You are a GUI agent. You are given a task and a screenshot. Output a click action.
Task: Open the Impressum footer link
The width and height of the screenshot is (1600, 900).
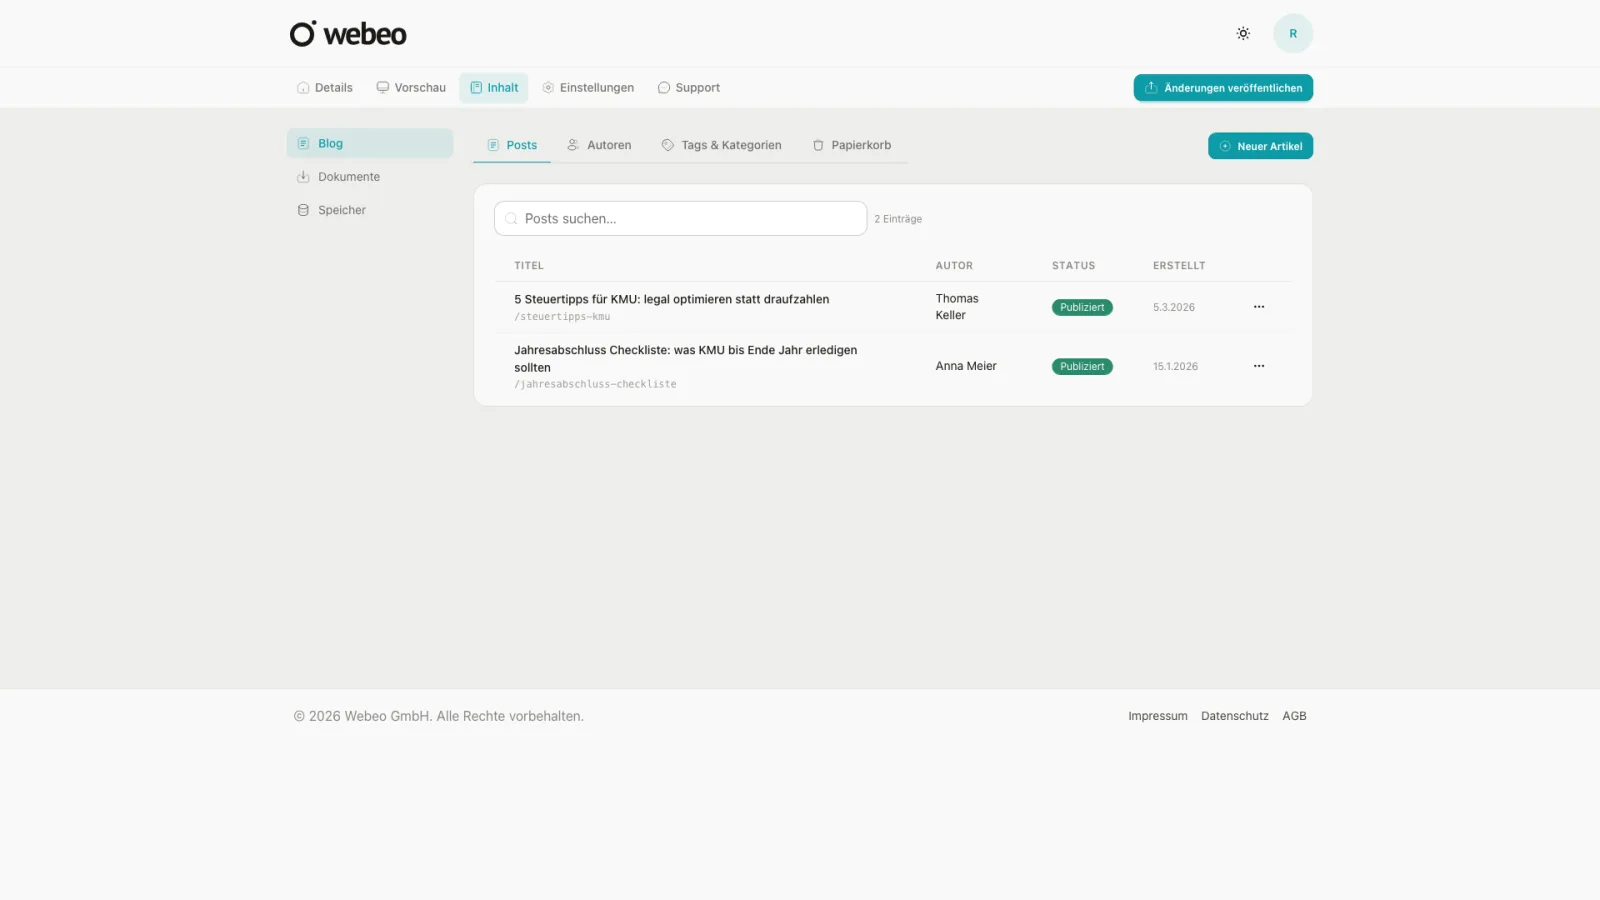click(x=1158, y=716)
